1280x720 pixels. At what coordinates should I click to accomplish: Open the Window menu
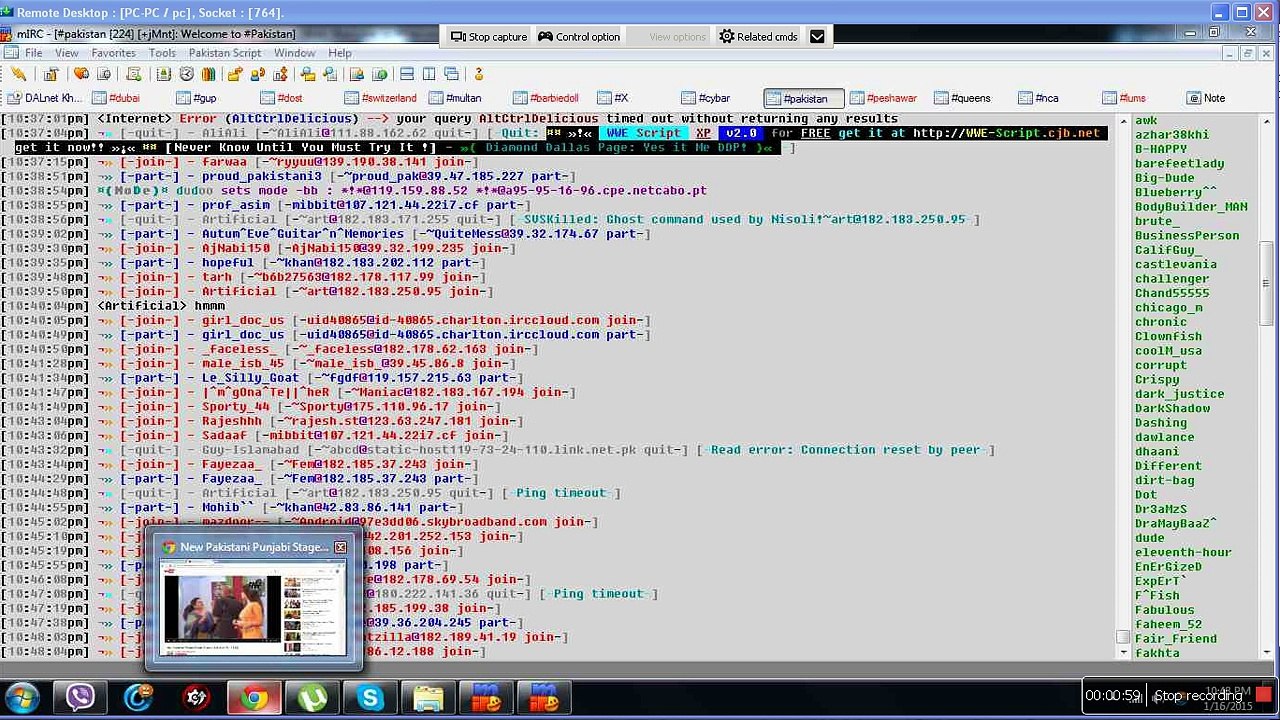295,53
